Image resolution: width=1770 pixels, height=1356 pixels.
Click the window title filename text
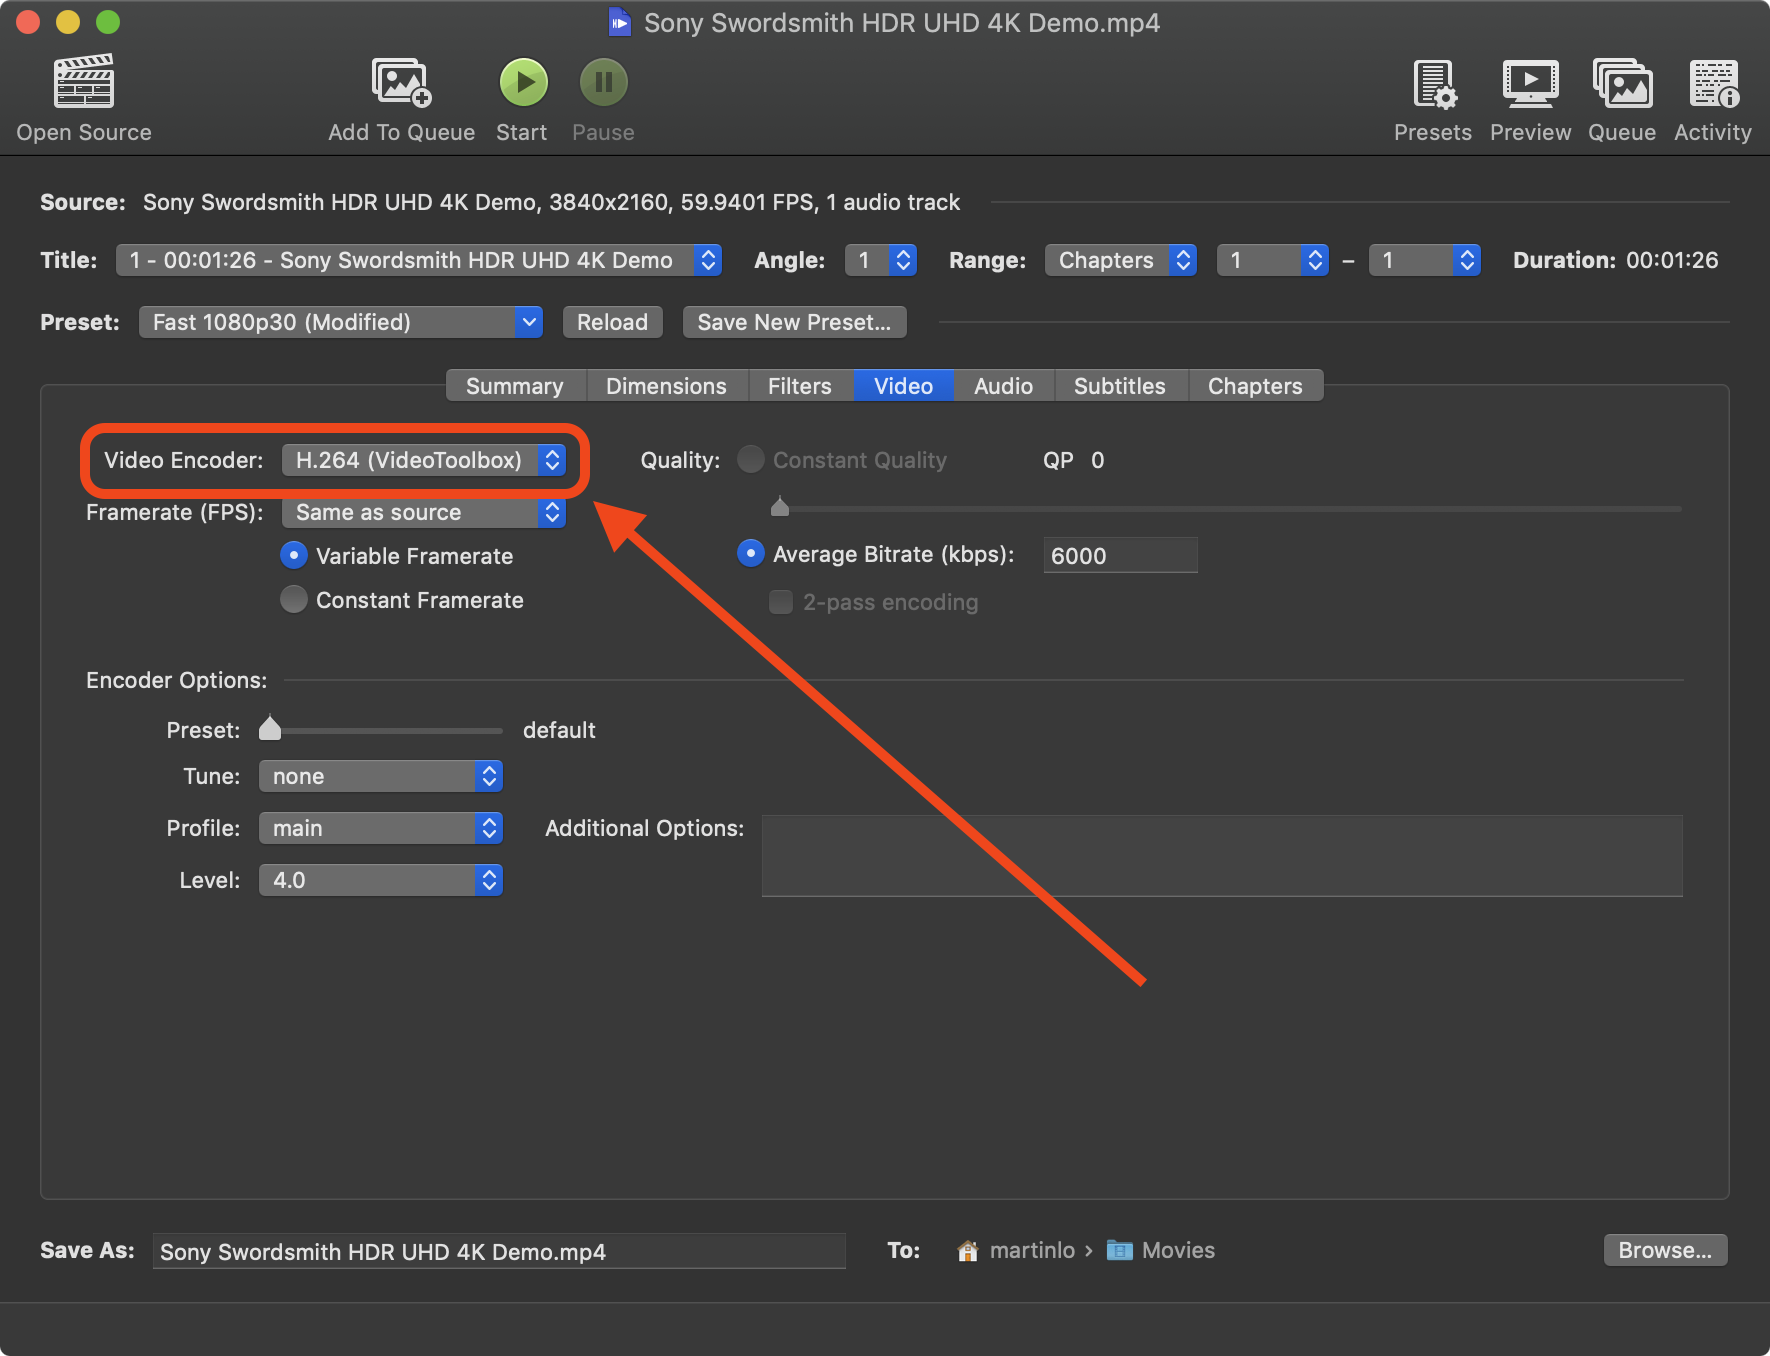(x=902, y=23)
